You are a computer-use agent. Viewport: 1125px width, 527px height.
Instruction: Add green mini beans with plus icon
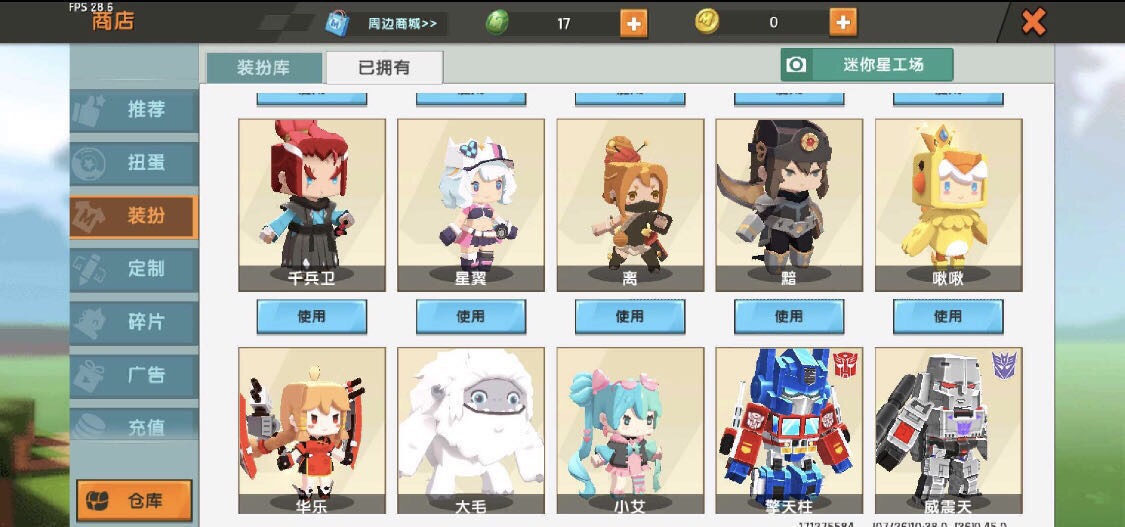[x=632, y=23]
